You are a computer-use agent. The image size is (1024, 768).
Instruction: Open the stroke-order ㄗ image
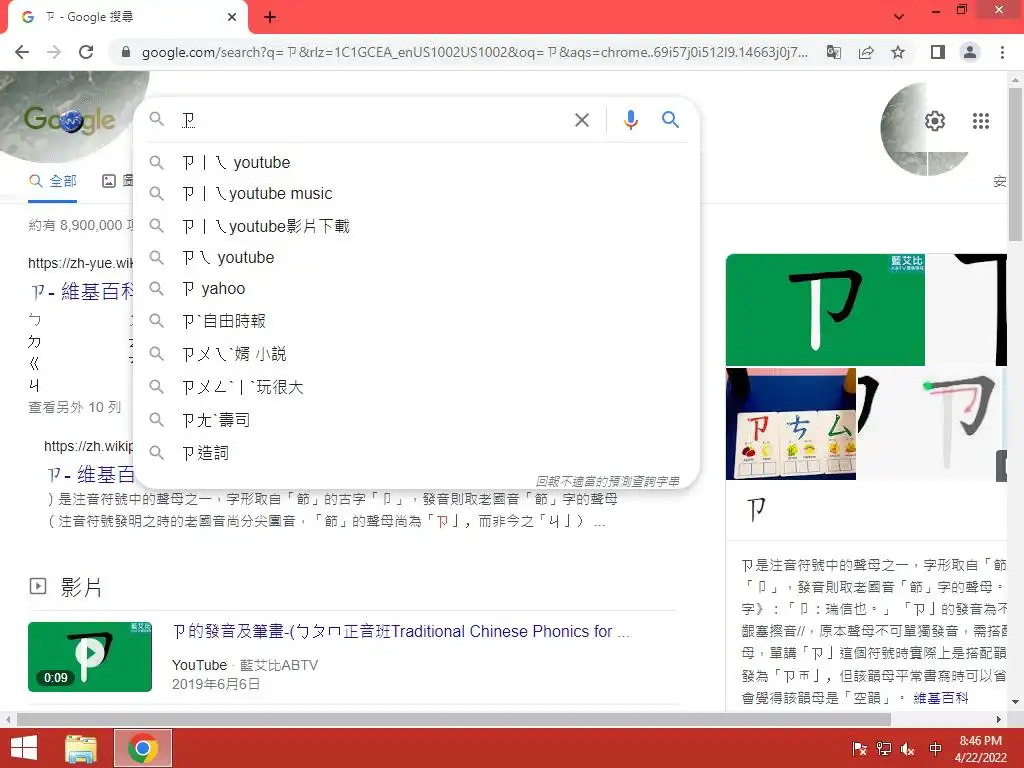click(x=932, y=424)
